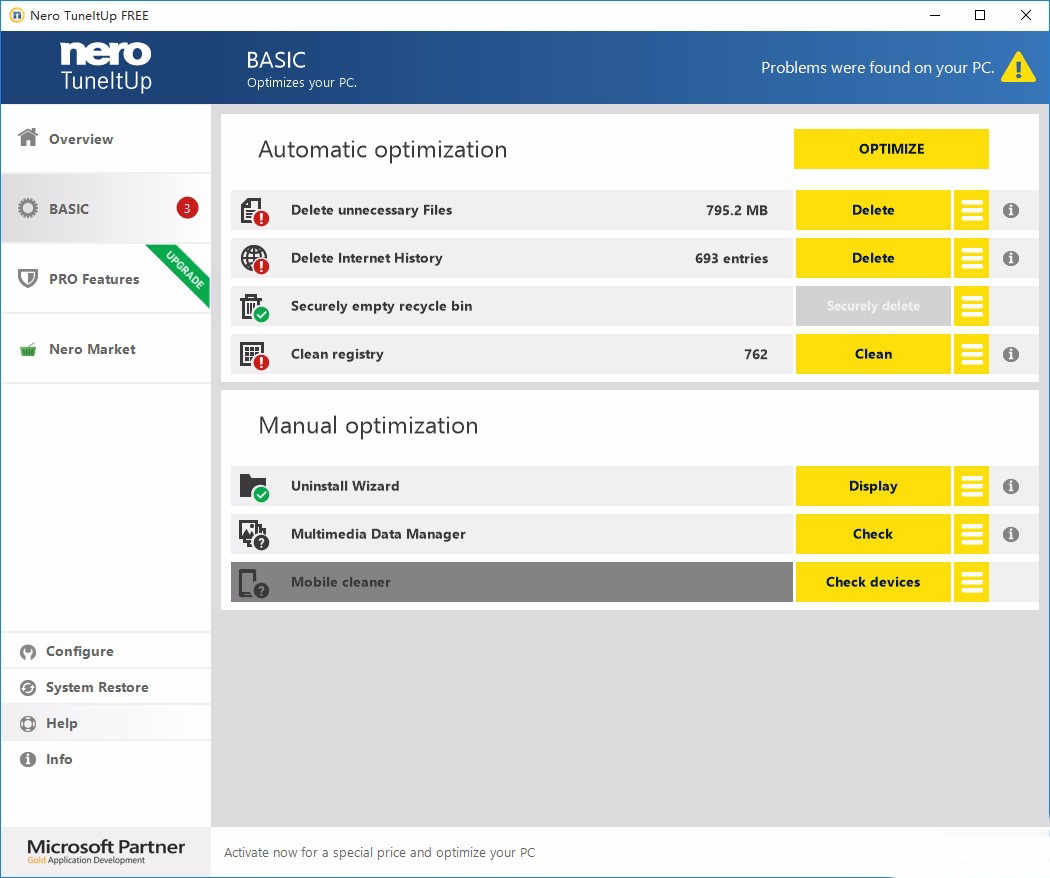
Task: Click the Mobile cleaner phone icon
Action: click(x=254, y=583)
